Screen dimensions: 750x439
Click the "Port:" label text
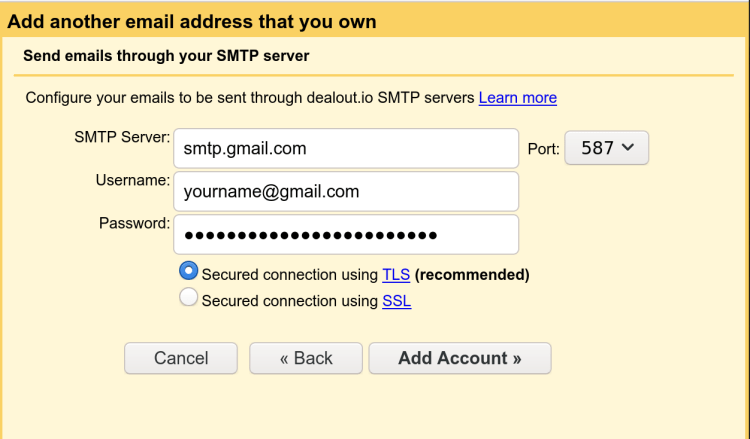(x=542, y=149)
